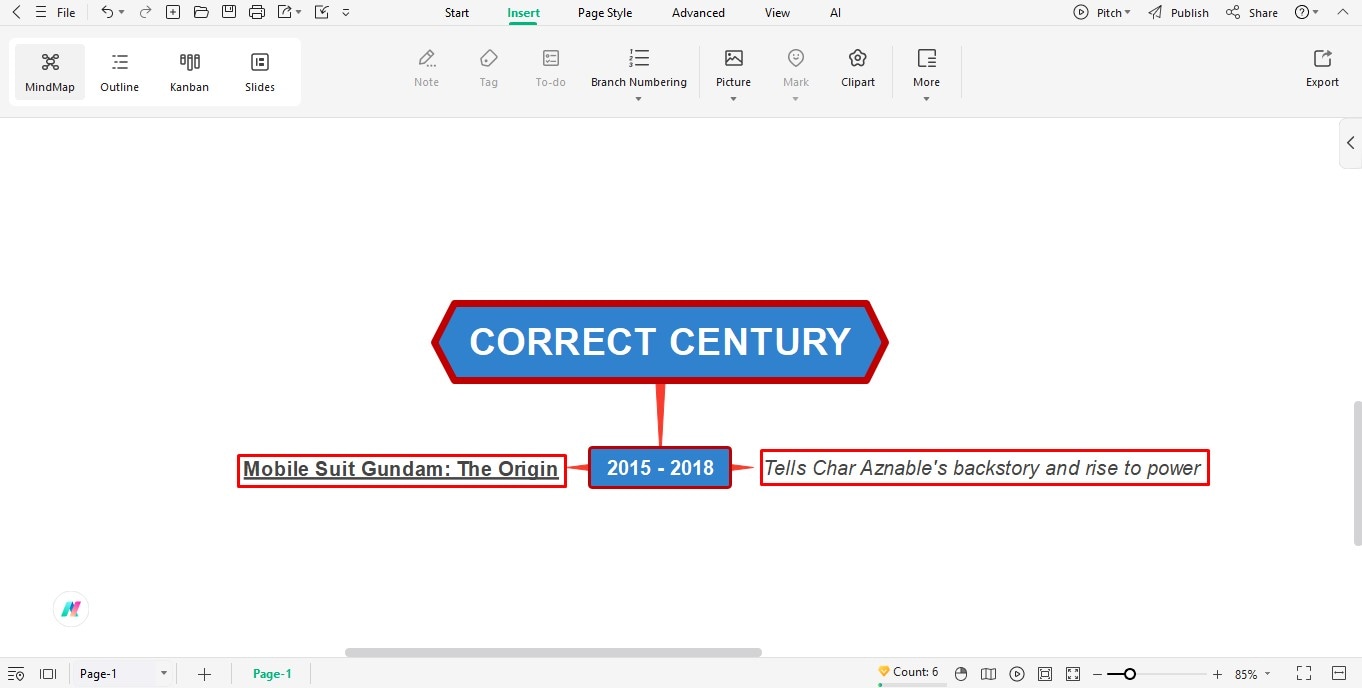This screenshot has width=1362, height=688.
Task: Click the open folder icon
Action: (201, 12)
